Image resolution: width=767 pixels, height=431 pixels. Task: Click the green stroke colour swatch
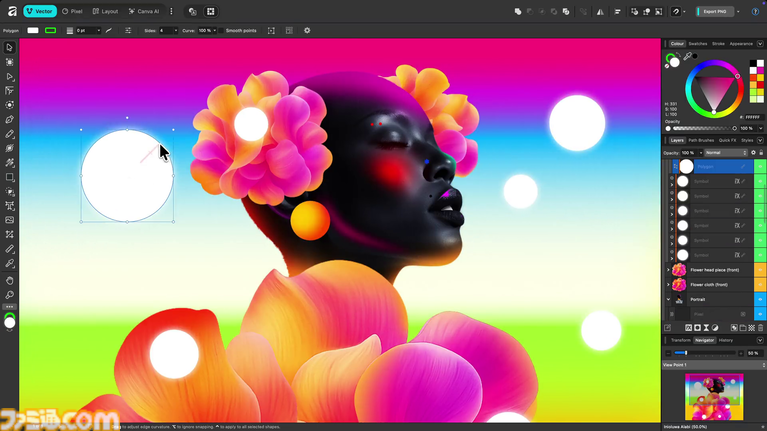[50, 31]
